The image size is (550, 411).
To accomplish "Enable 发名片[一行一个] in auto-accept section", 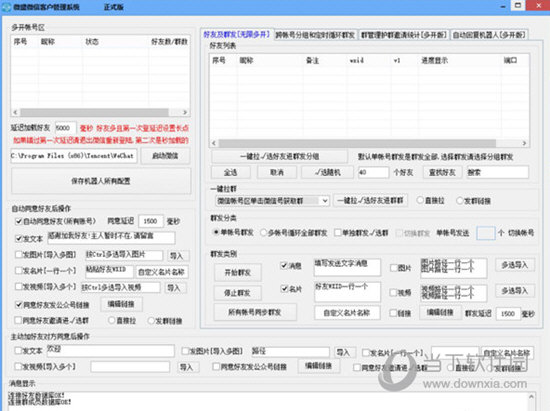I will point(19,270).
